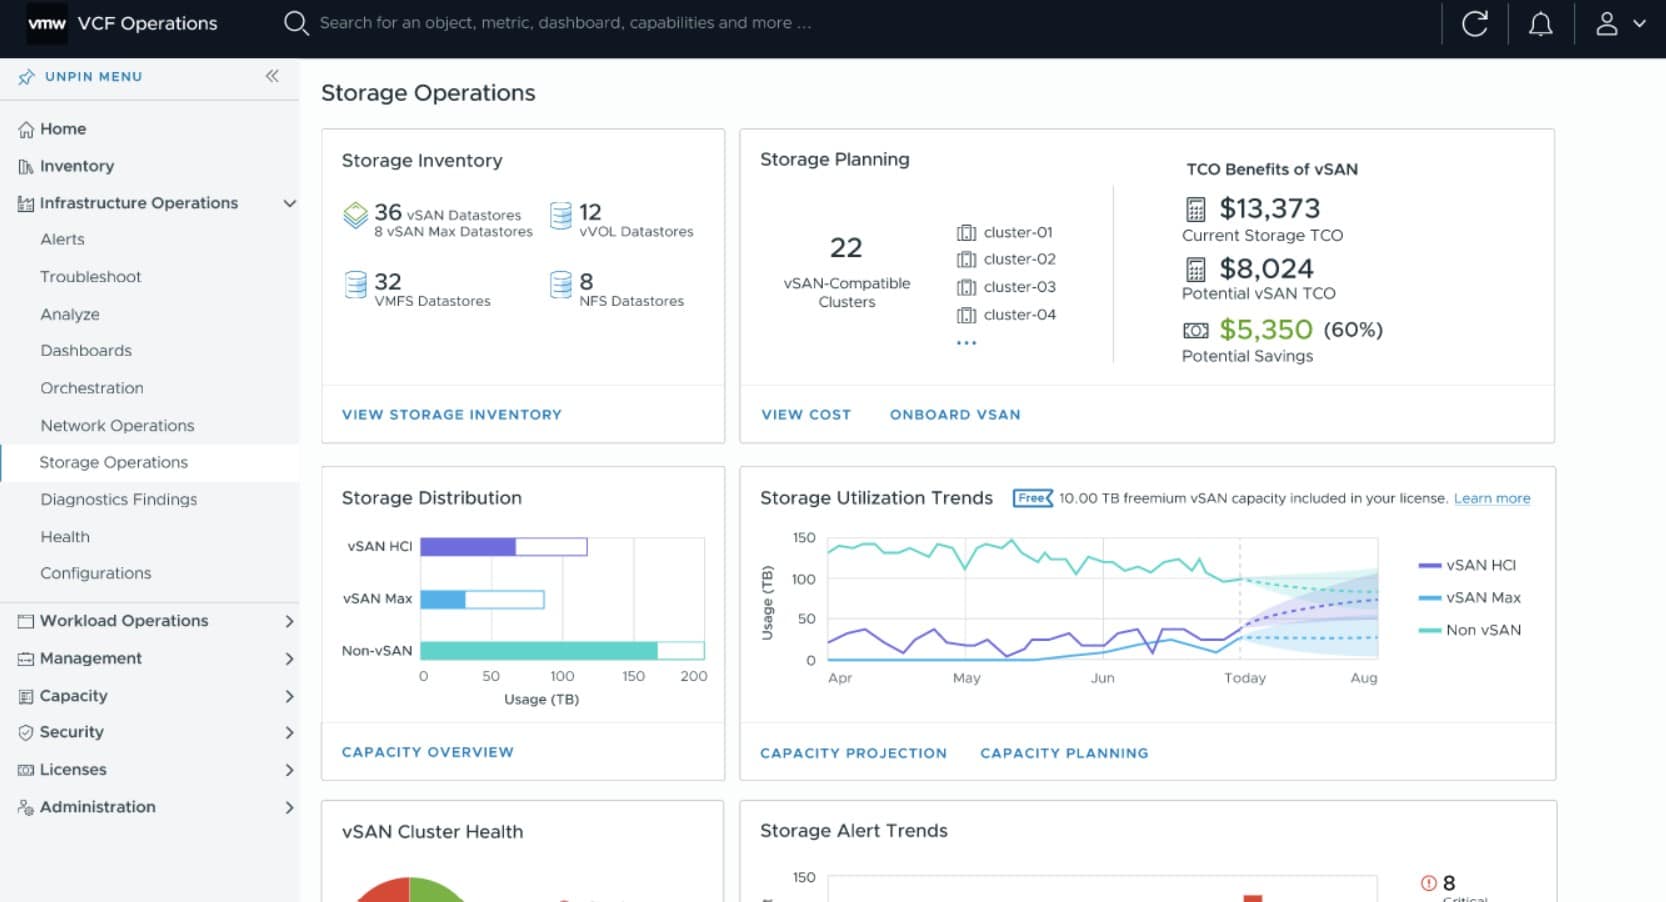Click the VIEW STORAGE INVENTORY link
Screen dimensions: 1666x902
451,414
